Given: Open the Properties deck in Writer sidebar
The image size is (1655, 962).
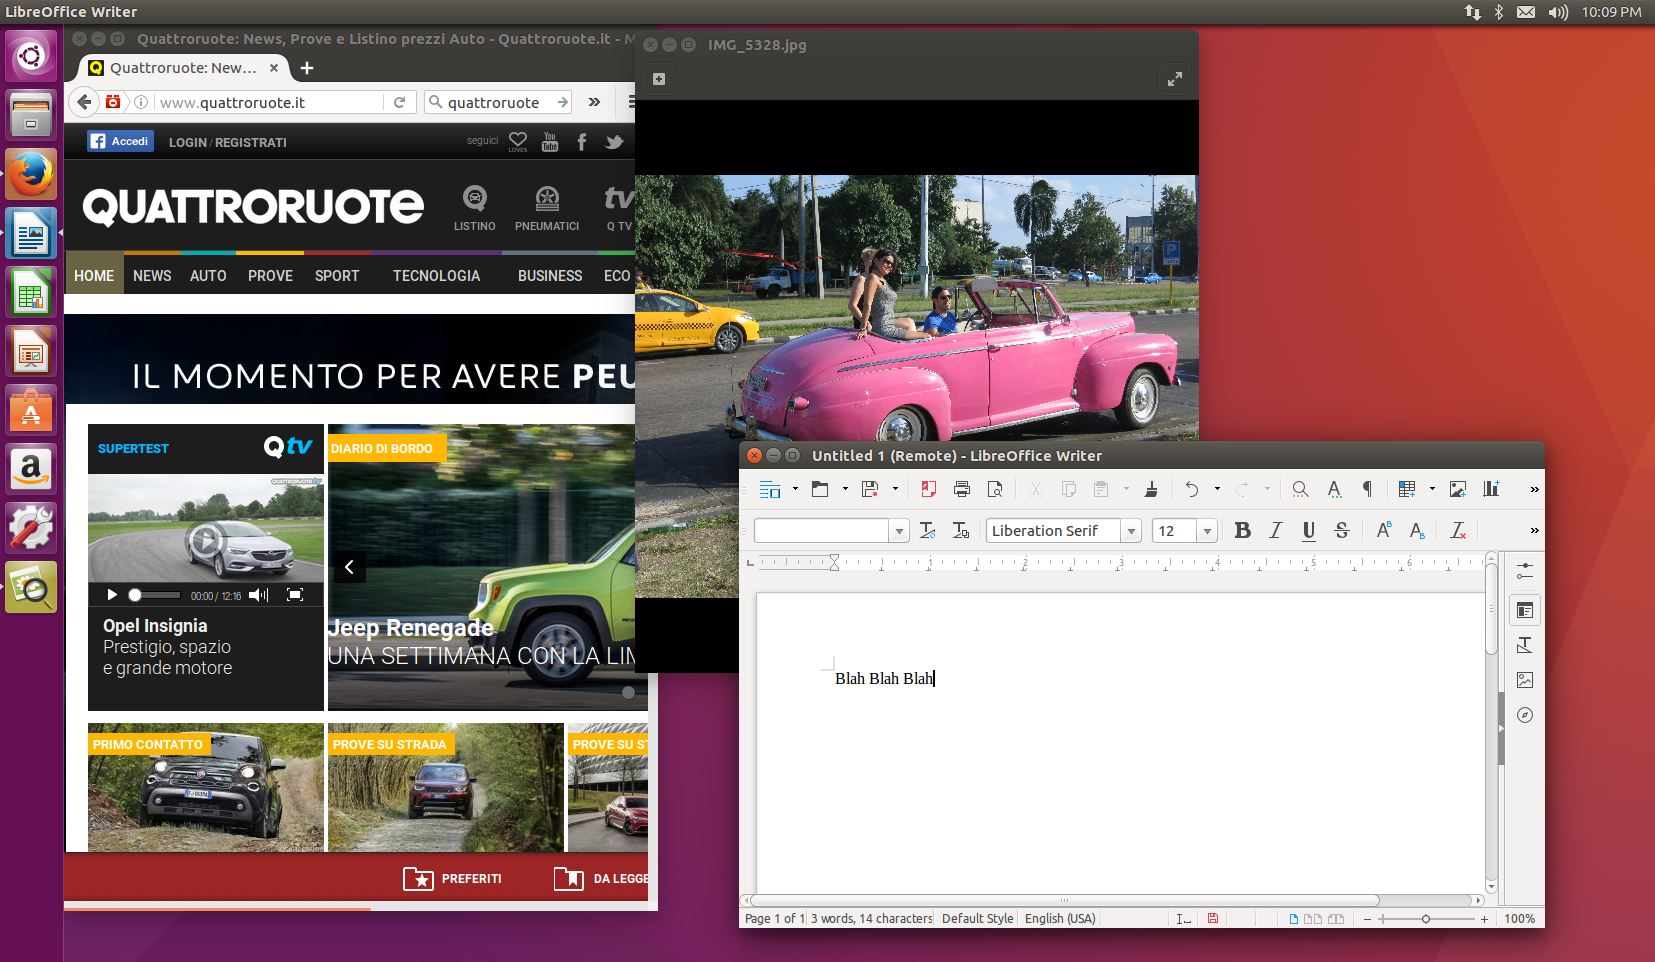Looking at the screenshot, I should (x=1525, y=610).
